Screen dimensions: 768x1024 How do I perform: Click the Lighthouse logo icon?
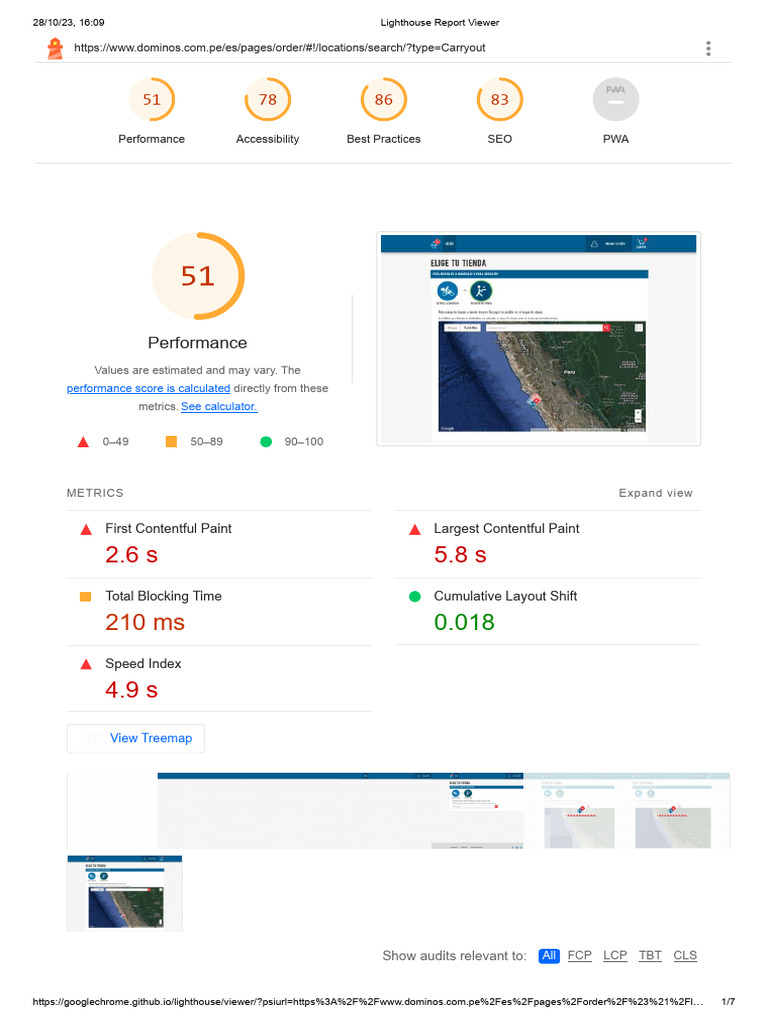[54, 48]
